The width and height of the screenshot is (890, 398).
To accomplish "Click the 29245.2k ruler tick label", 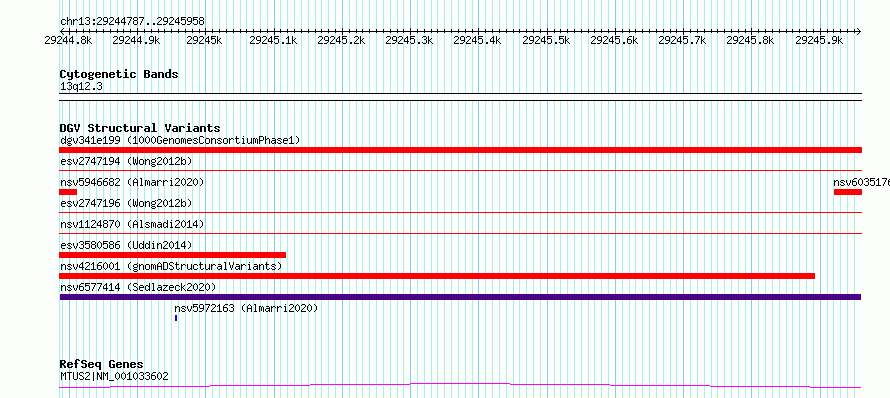I will click(341, 40).
